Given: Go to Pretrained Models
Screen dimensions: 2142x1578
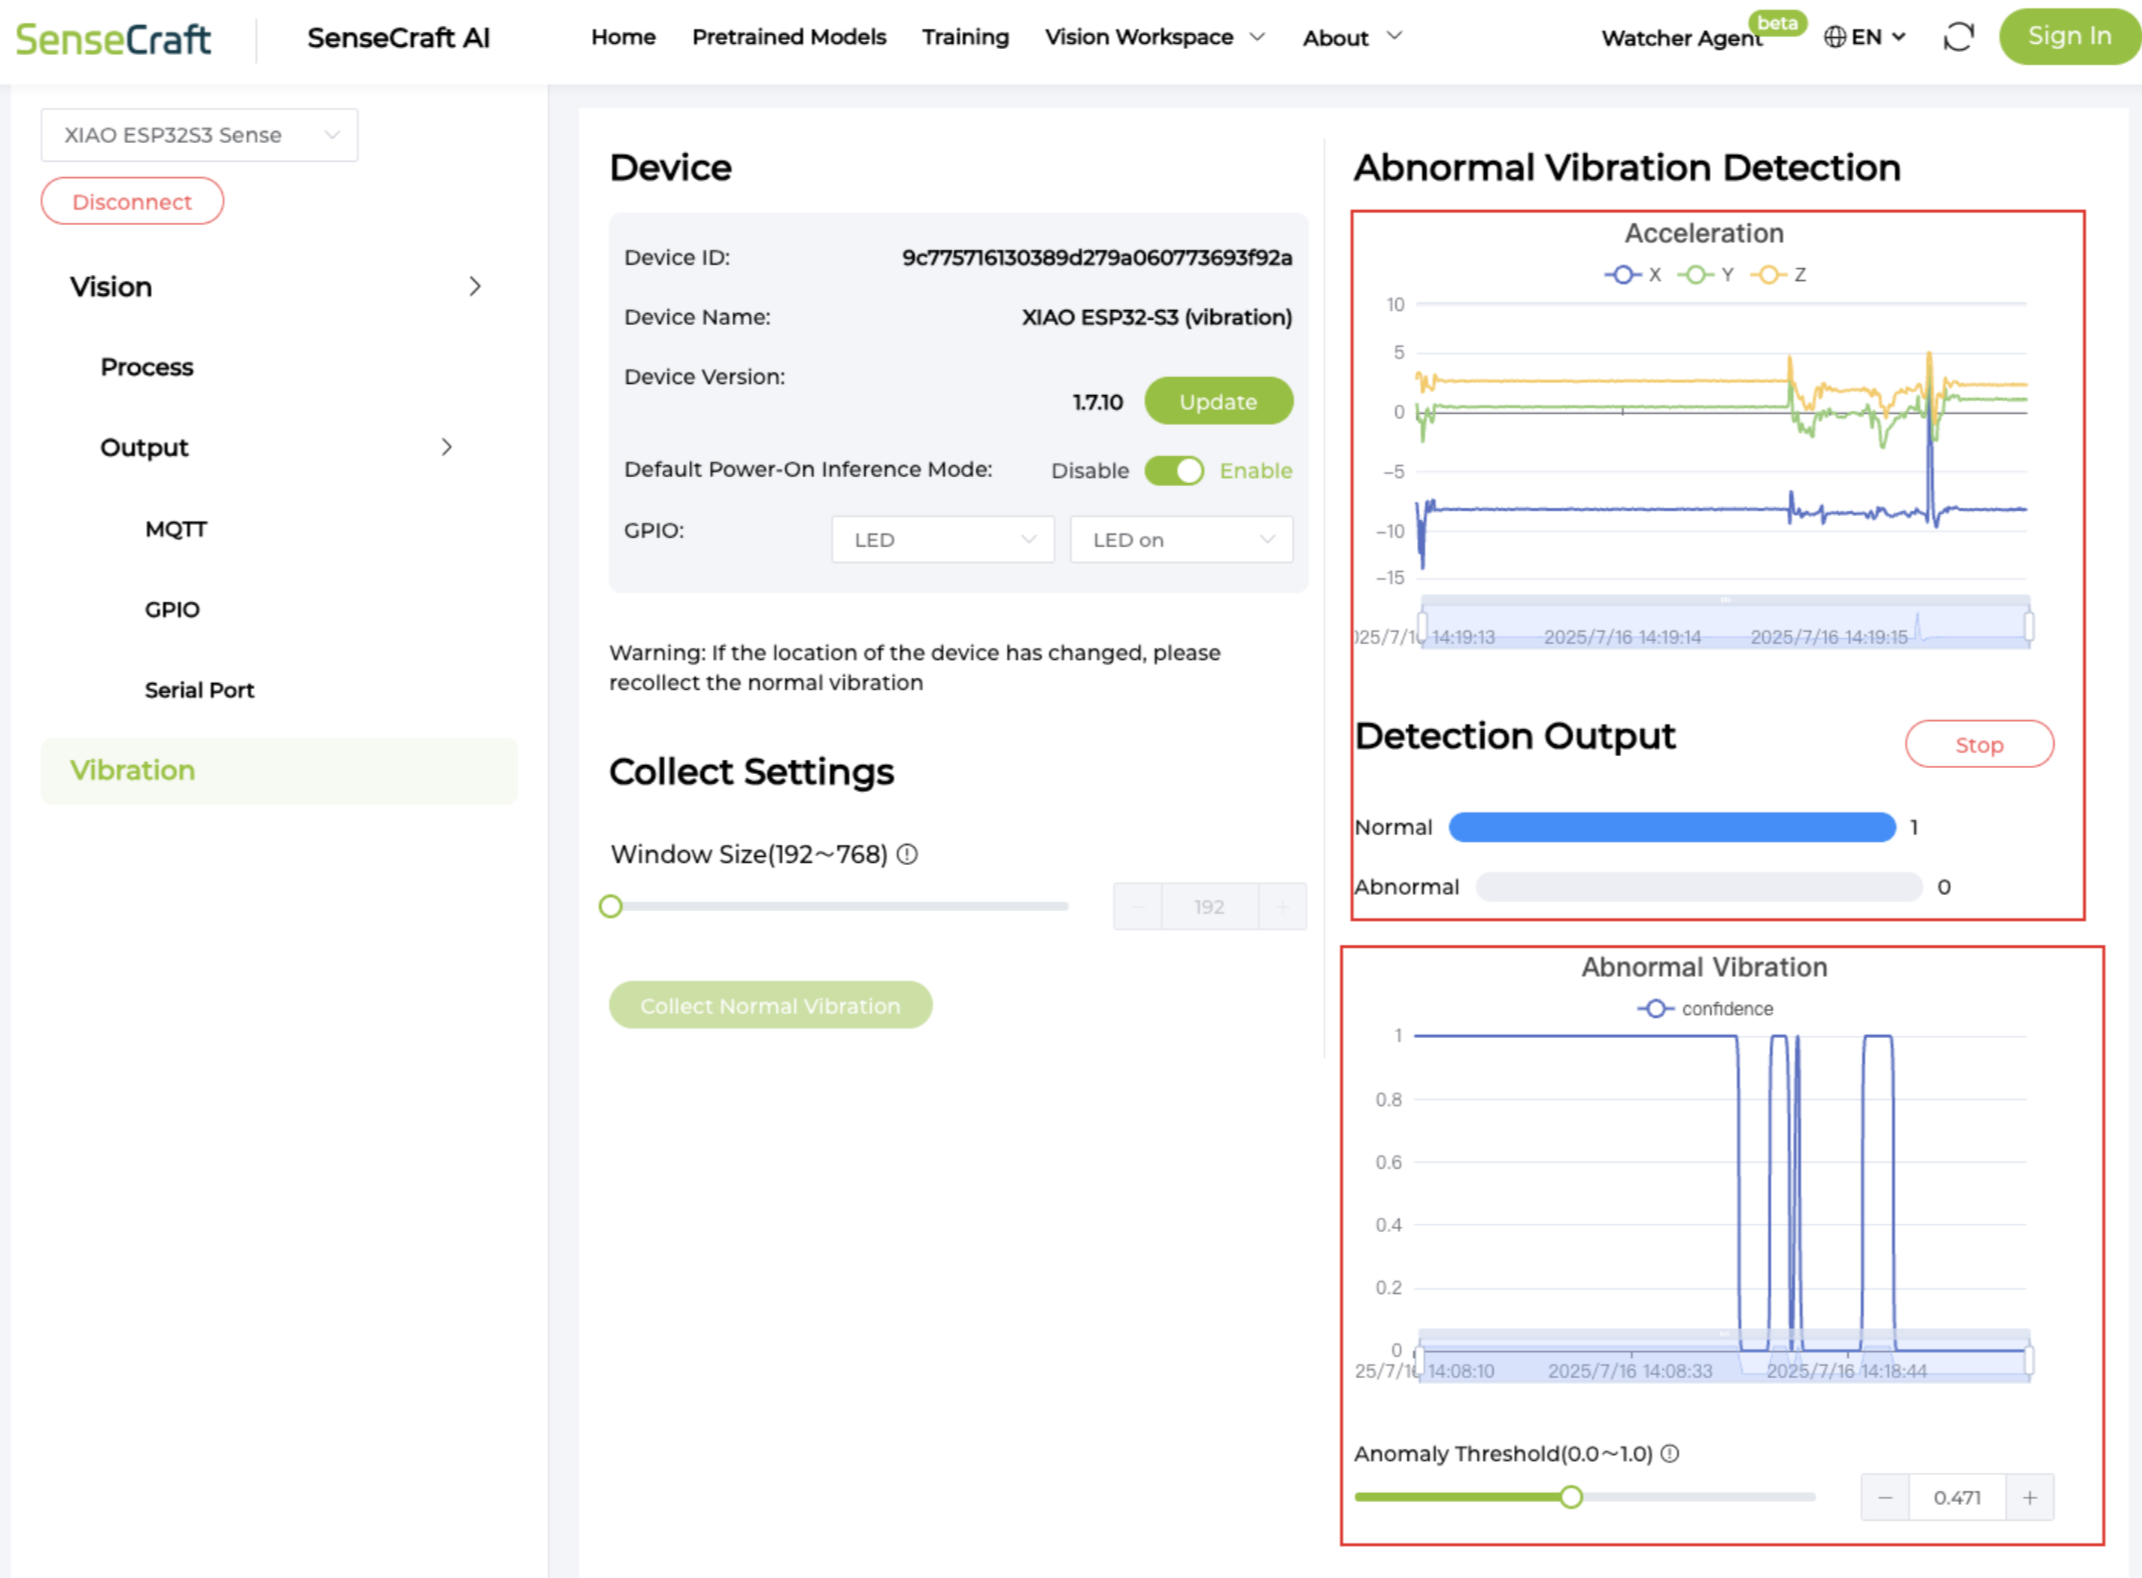Looking at the screenshot, I should pos(789,37).
